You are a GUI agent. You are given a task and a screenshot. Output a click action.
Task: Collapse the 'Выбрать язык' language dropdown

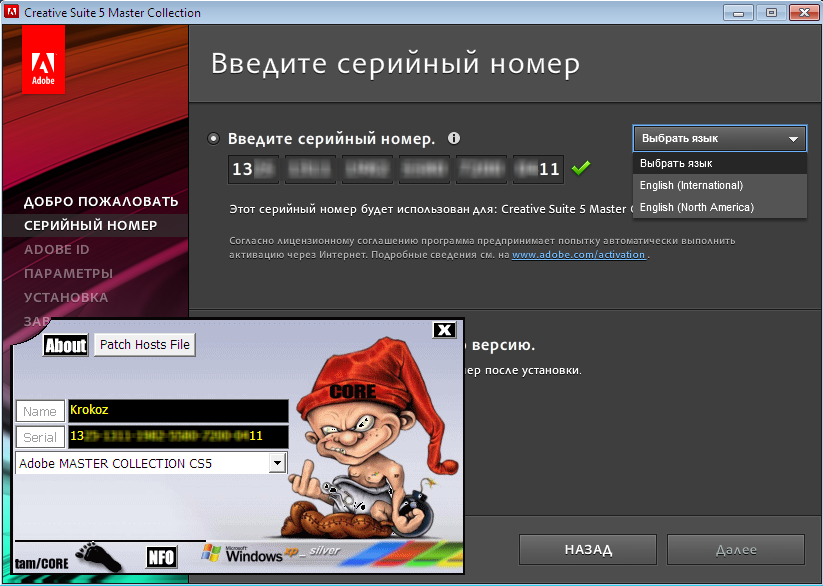719,139
